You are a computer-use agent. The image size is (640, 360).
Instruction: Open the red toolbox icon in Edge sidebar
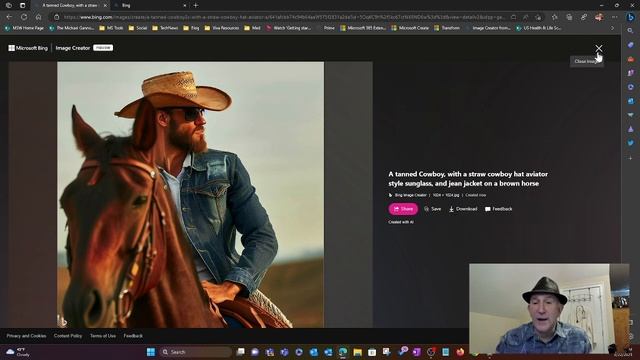coord(631,59)
